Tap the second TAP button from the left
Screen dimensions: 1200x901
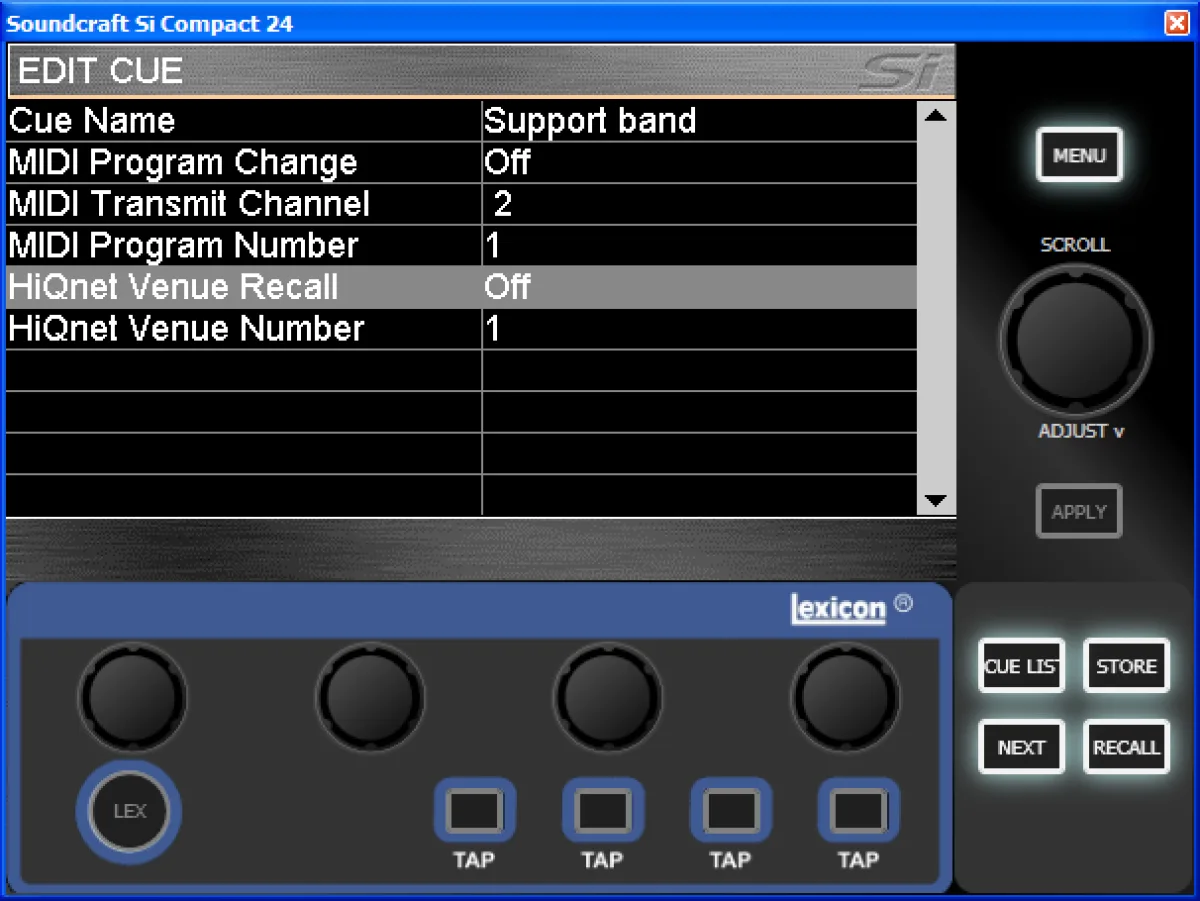point(602,810)
